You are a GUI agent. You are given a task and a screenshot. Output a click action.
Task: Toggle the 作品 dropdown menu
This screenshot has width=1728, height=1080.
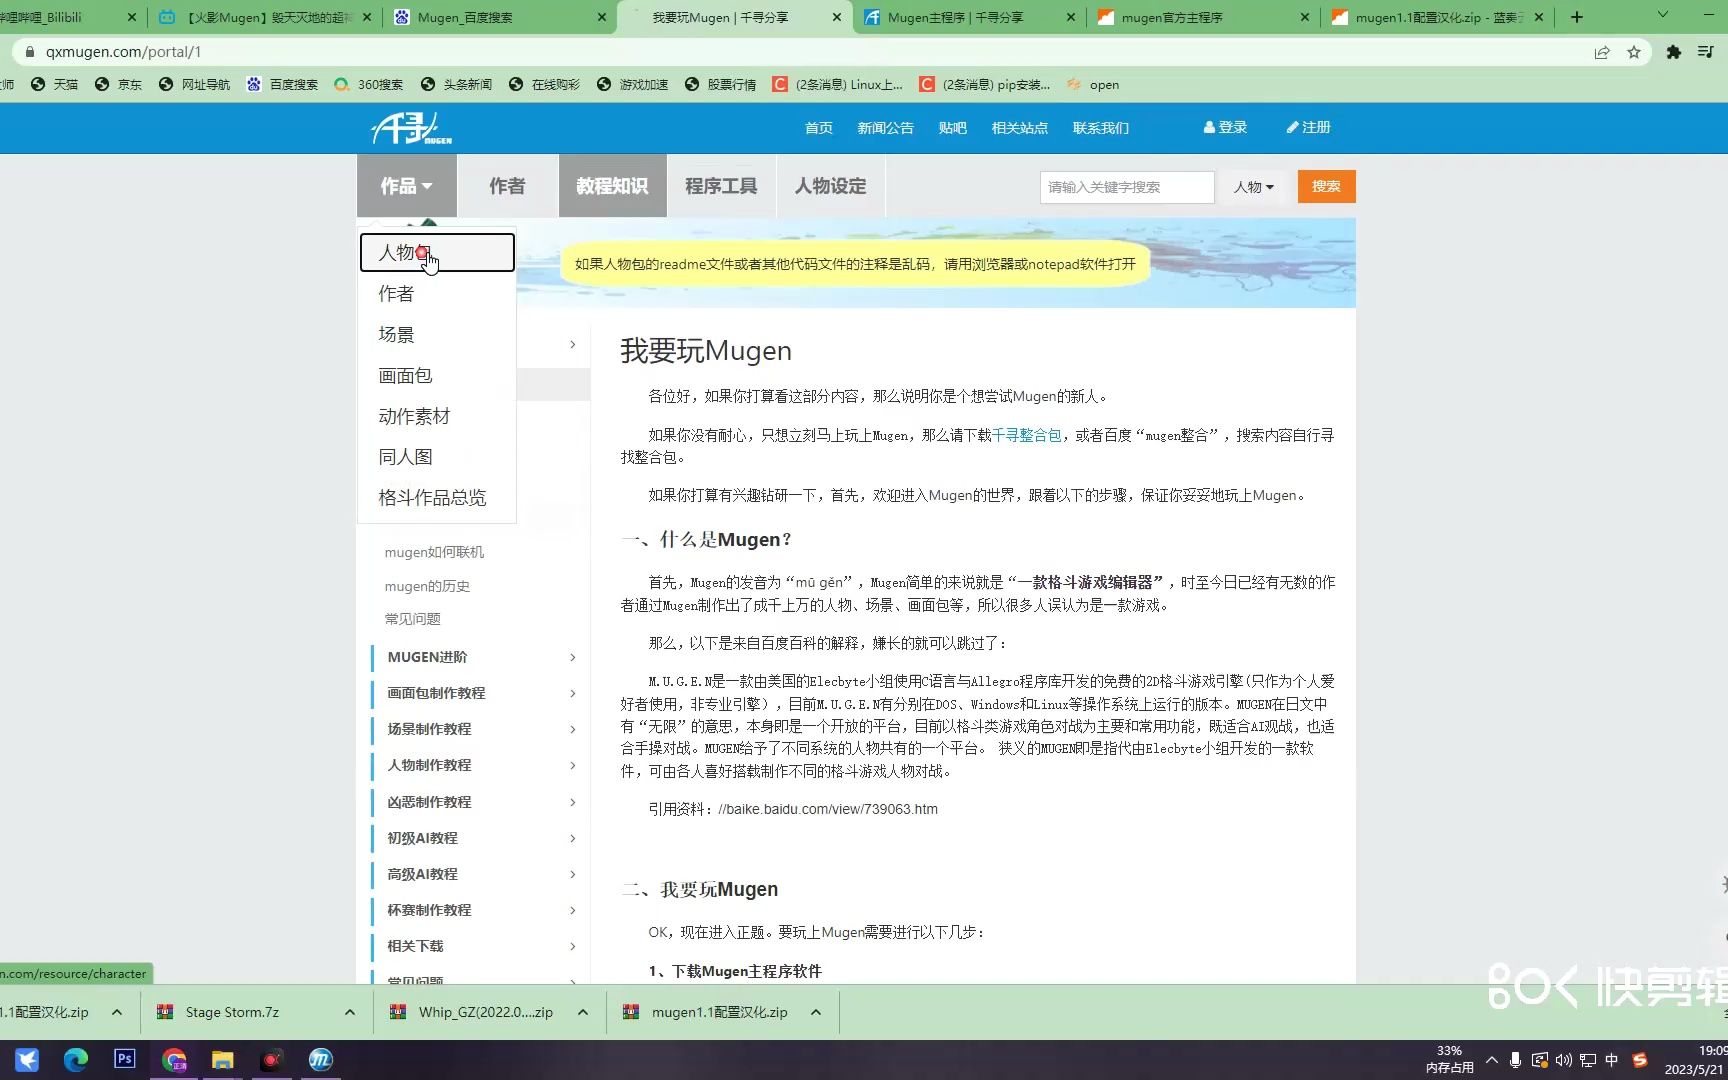point(407,186)
